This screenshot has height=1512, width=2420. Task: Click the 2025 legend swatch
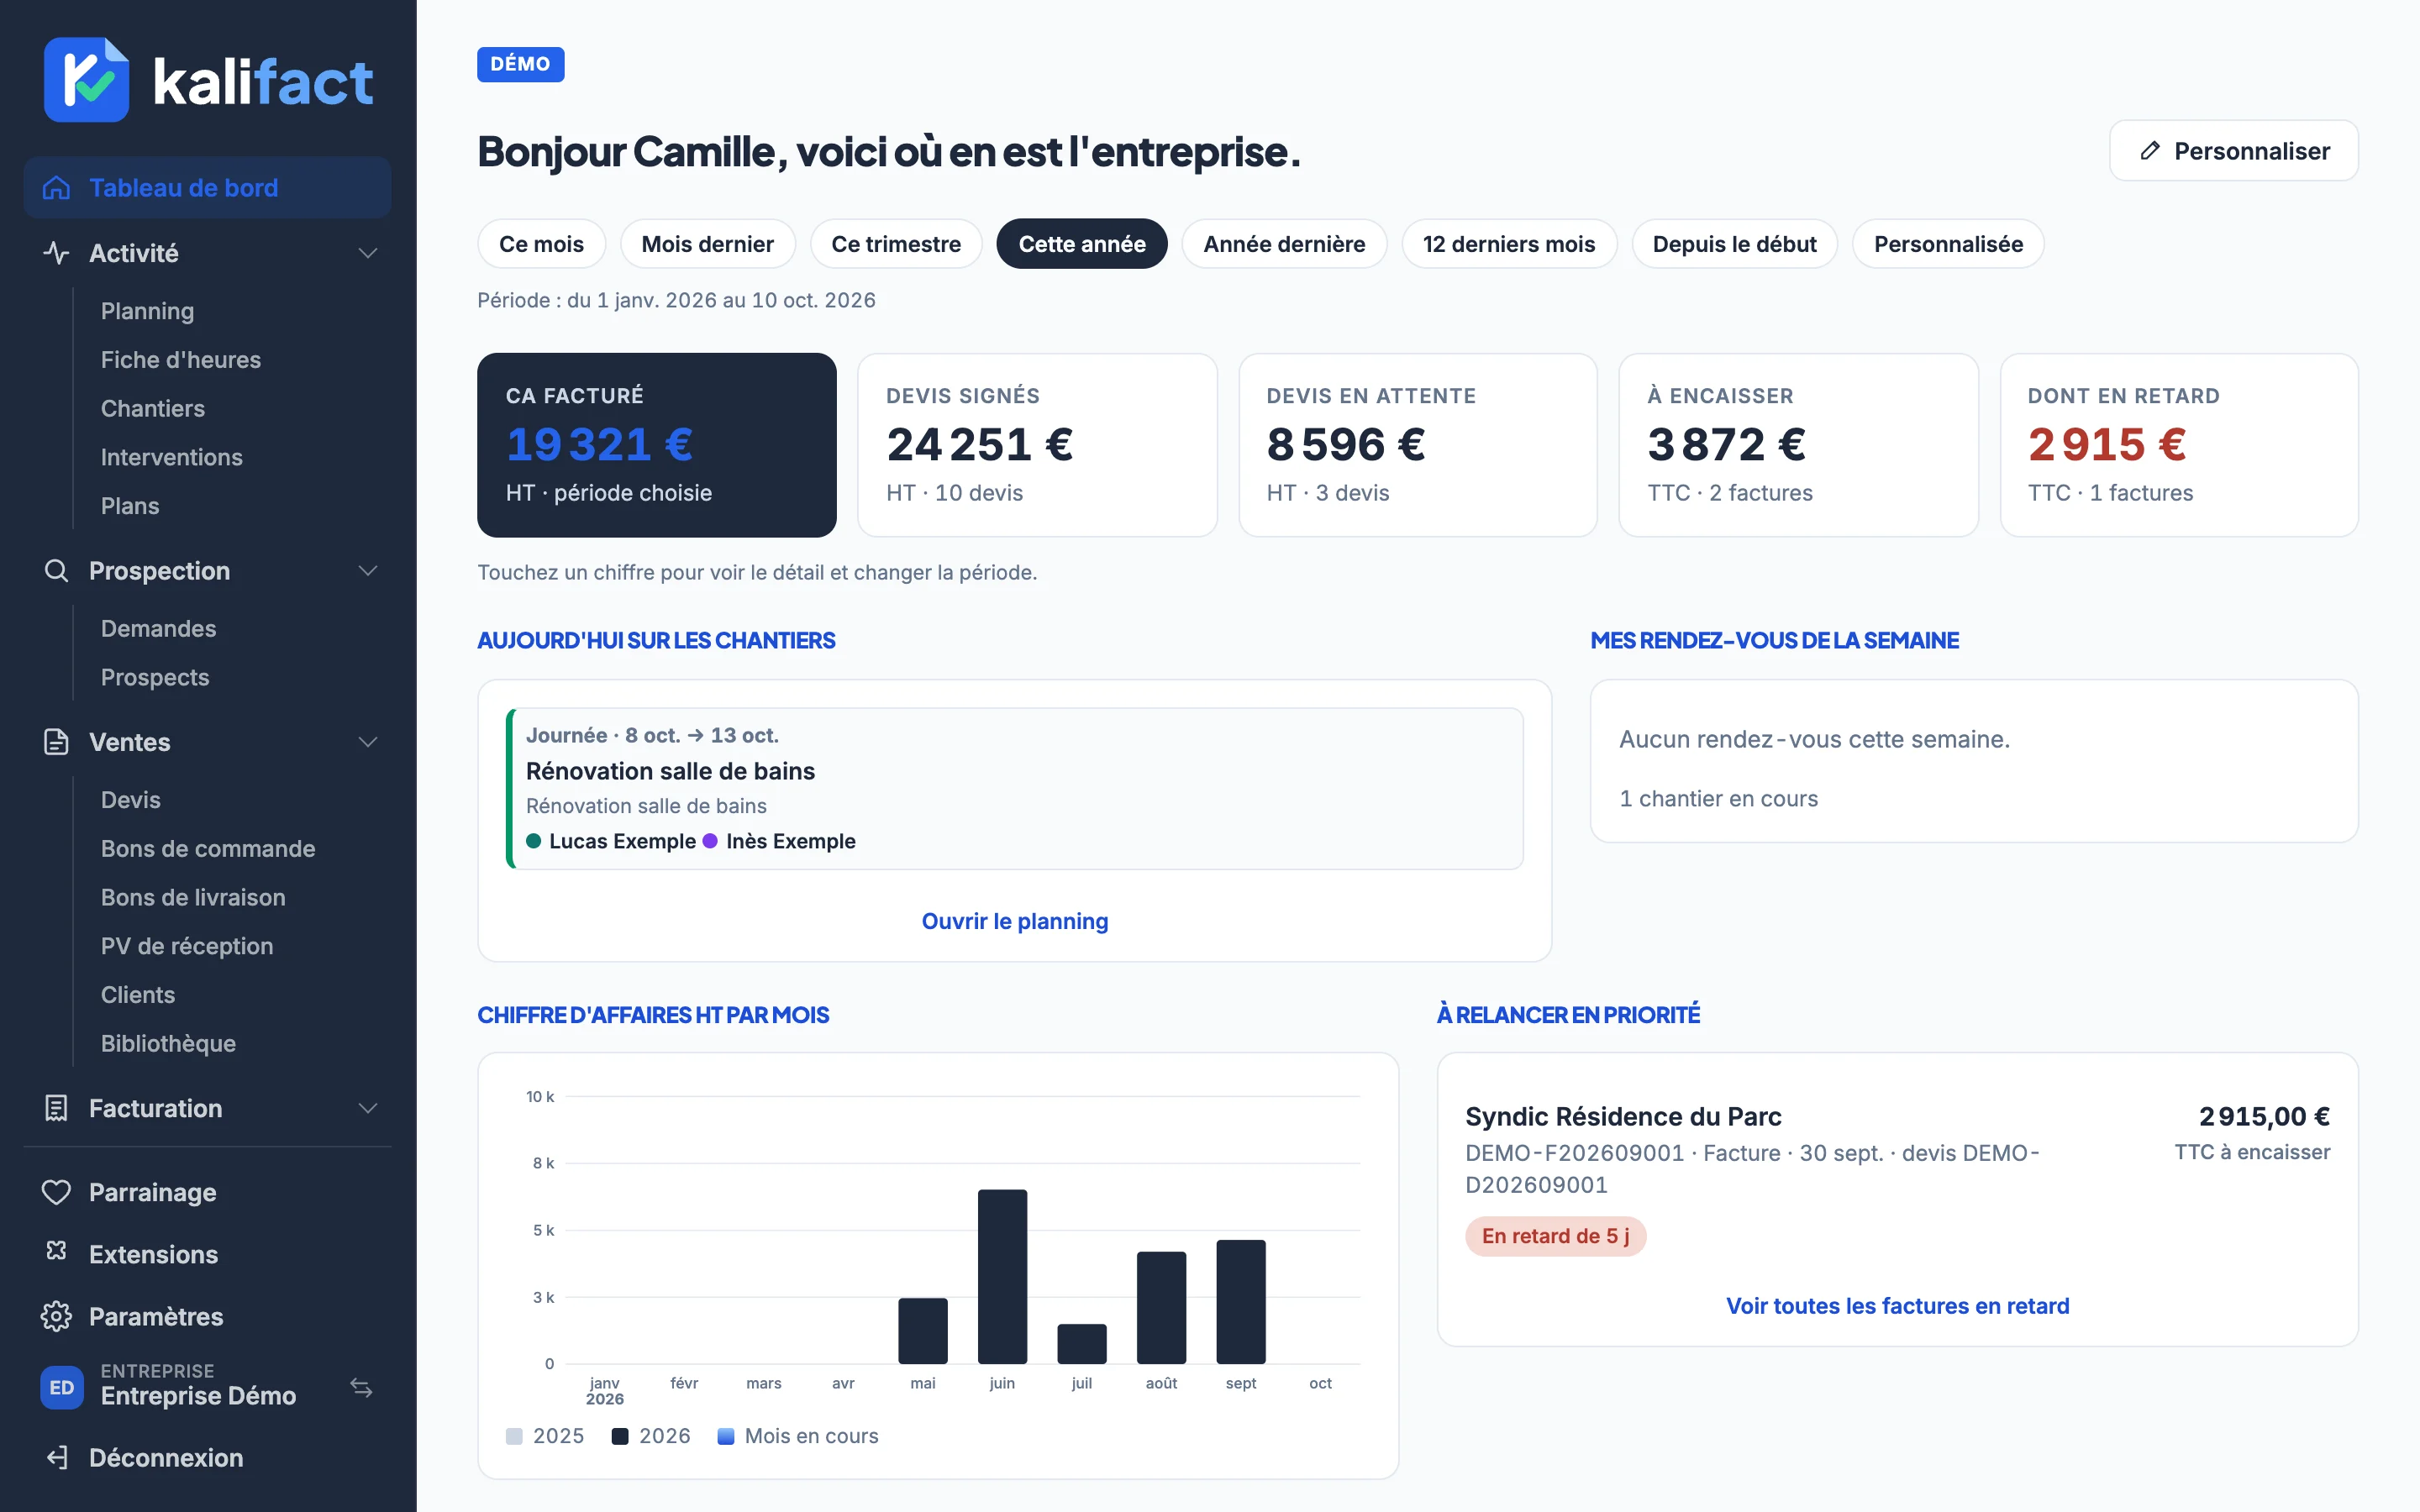514,1436
